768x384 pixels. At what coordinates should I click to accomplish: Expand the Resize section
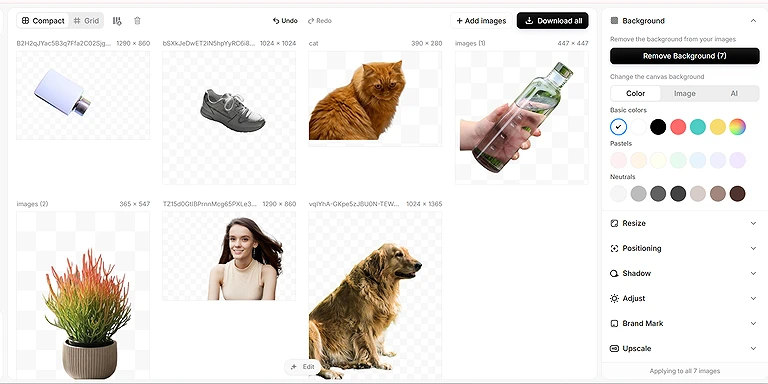coord(685,223)
